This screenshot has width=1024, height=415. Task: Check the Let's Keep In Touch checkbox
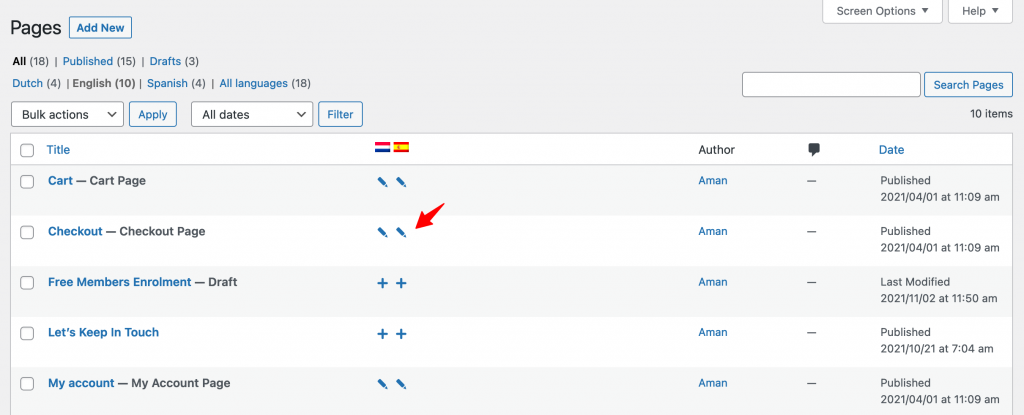click(27, 333)
